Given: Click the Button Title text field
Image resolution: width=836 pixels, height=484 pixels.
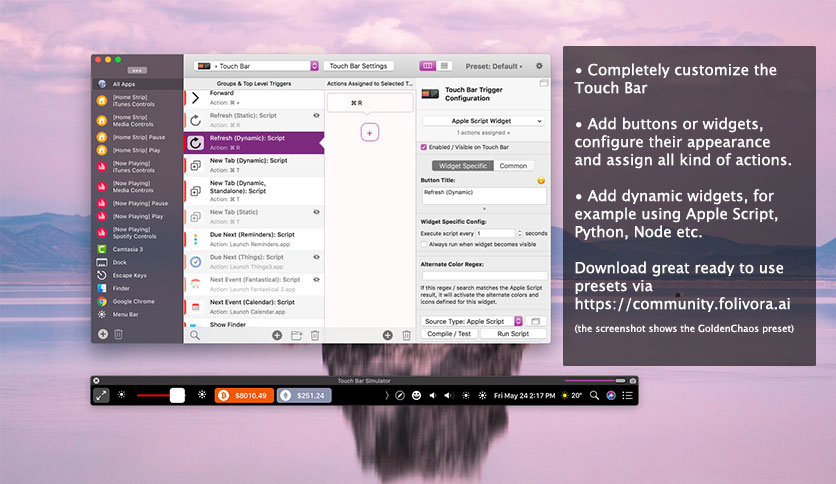Looking at the screenshot, I should (x=484, y=196).
